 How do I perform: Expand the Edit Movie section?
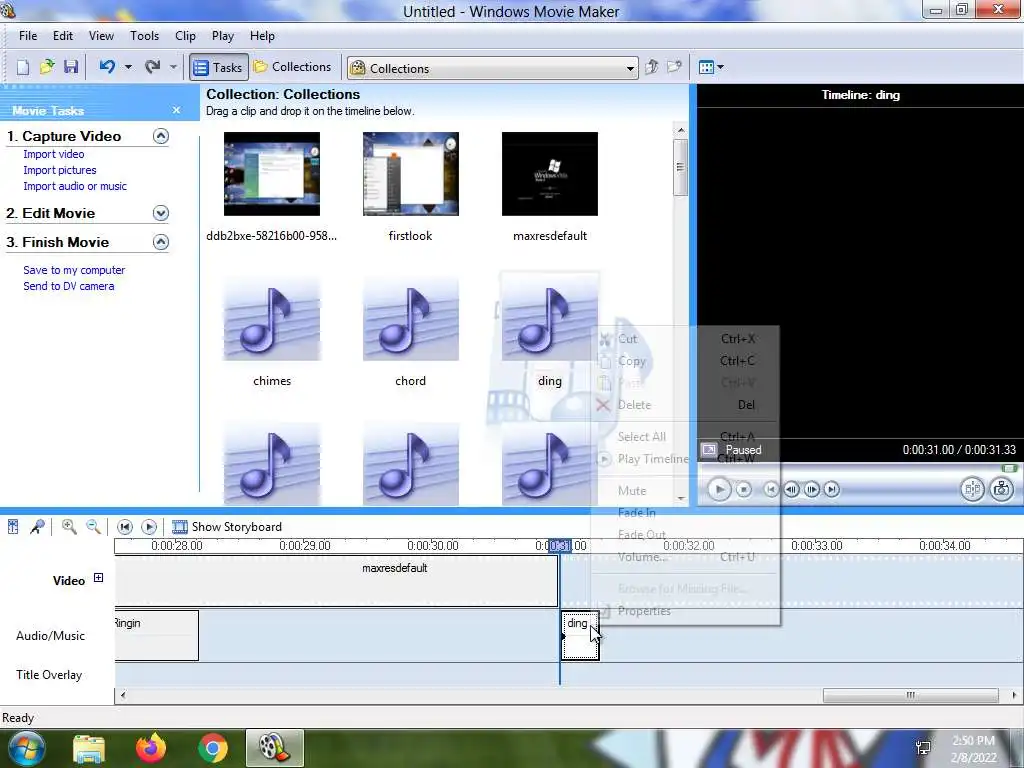[161, 213]
